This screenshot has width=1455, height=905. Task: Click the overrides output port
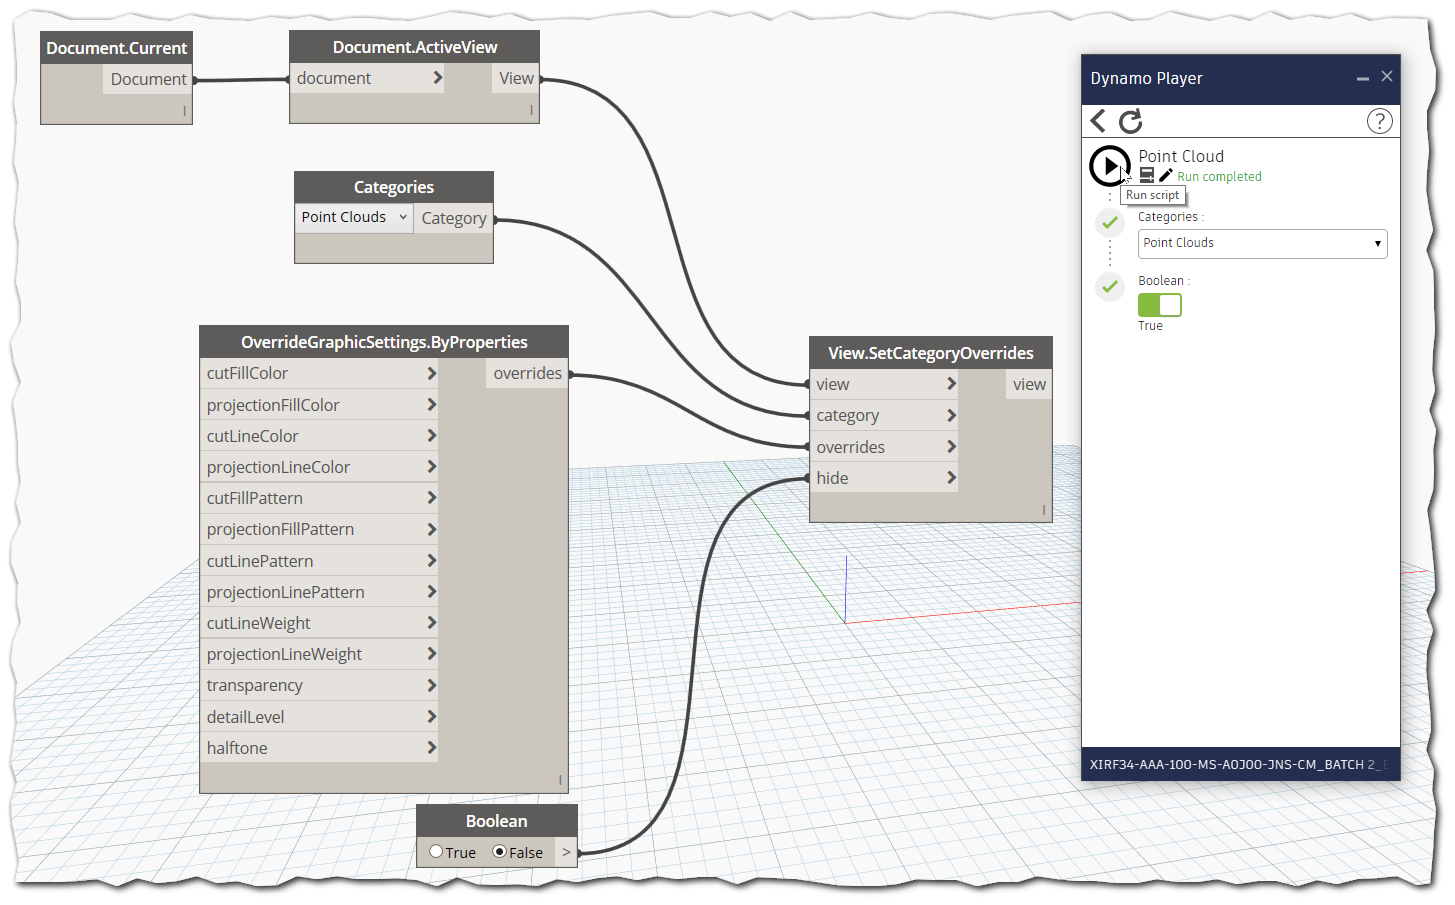(x=527, y=373)
